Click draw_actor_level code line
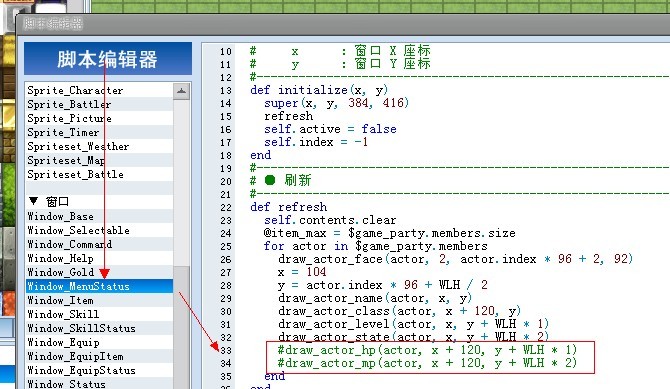670x389 pixels. [413, 324]
